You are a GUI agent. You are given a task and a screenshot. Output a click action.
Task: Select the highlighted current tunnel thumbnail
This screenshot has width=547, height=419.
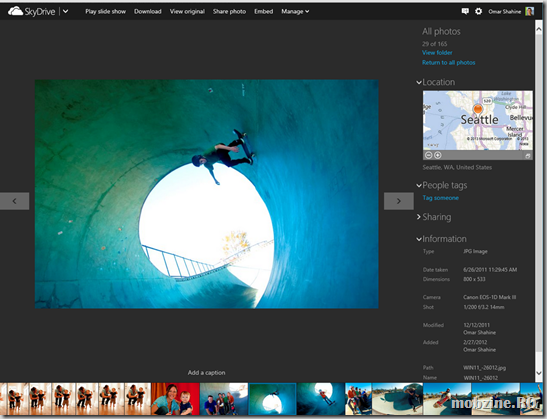(272, 399)
